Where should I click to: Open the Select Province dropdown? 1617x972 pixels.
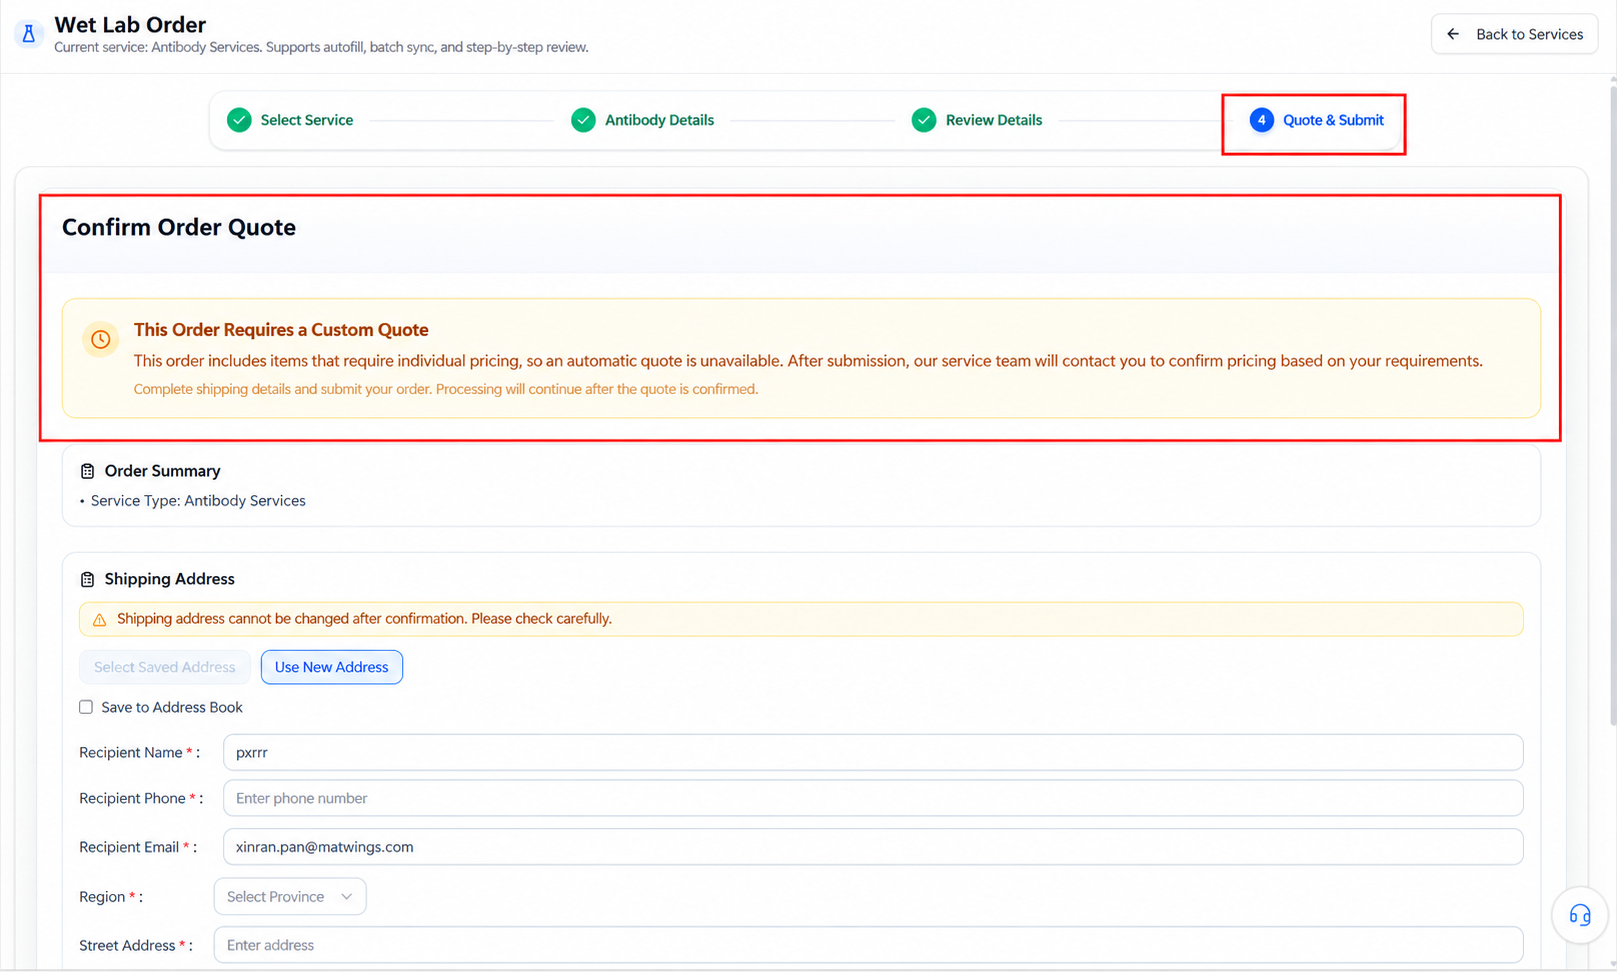(290, 897)
